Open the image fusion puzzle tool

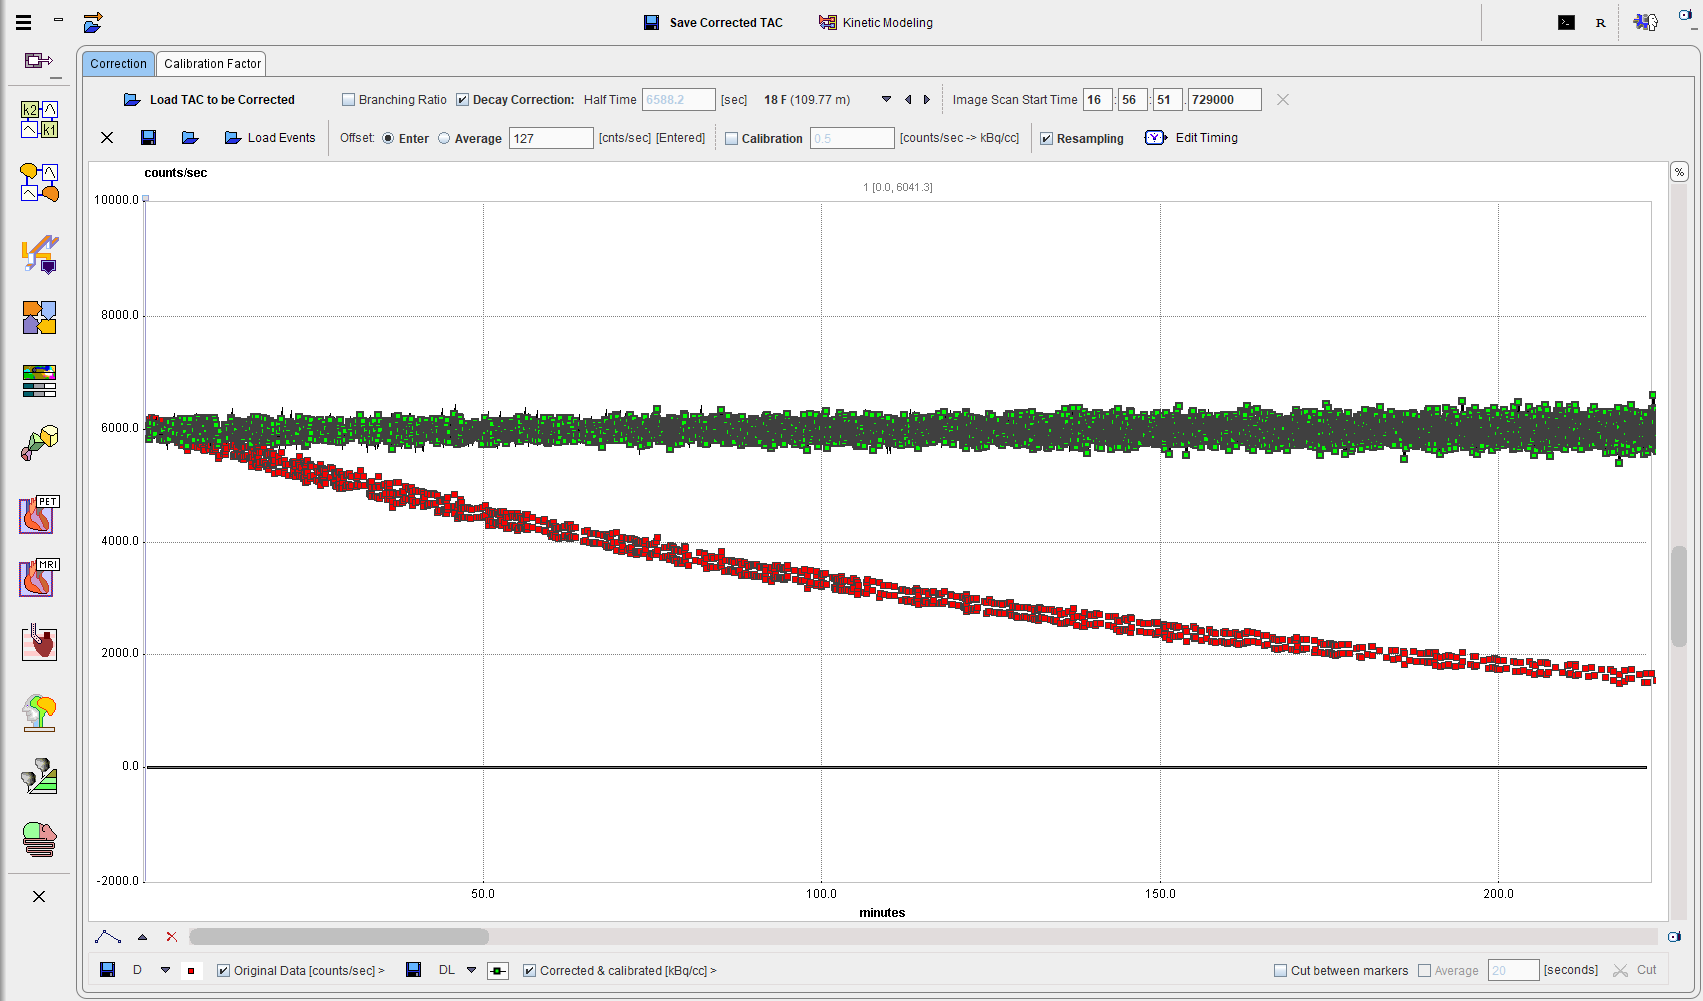[x=39, y=317]
